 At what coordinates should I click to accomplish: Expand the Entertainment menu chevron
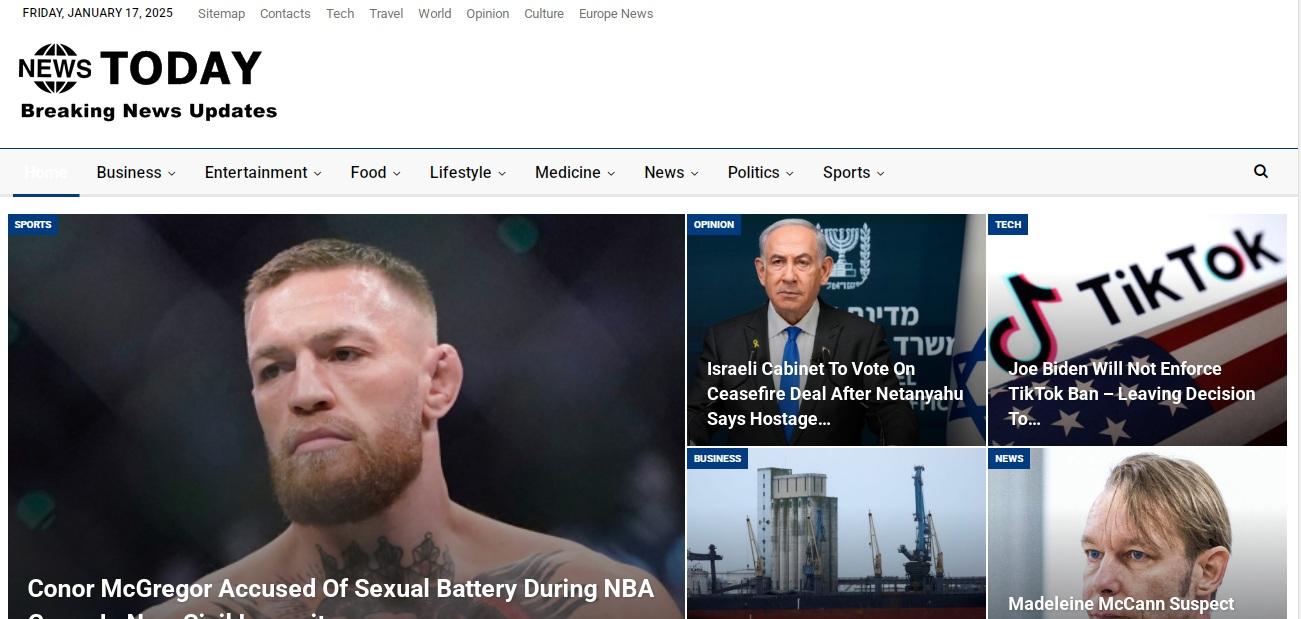click(318, 173)
